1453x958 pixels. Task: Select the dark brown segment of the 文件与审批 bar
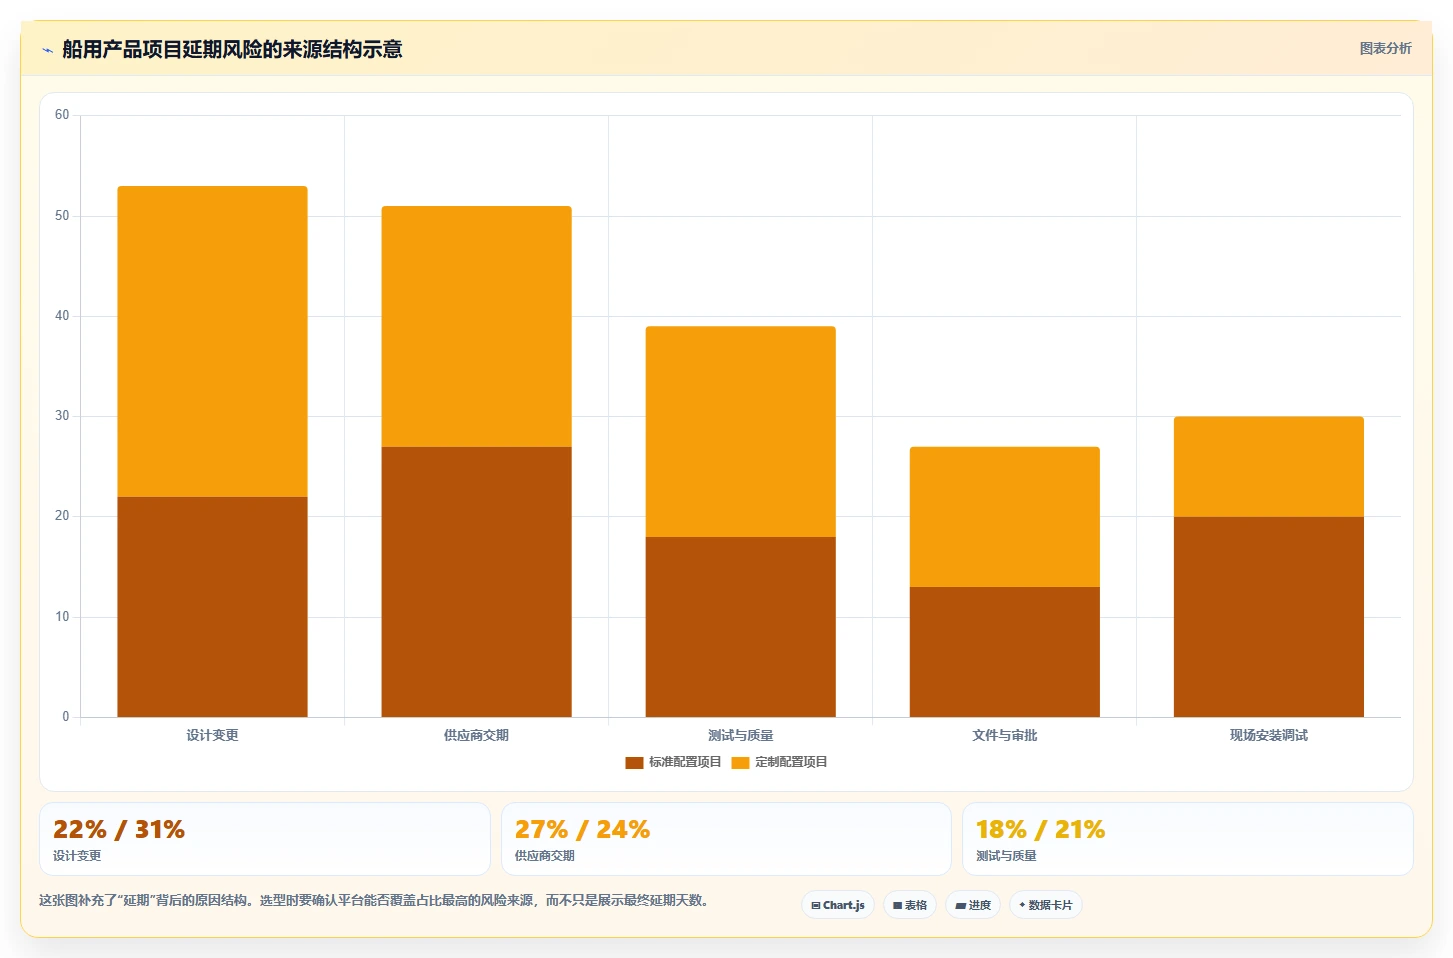[1004, 652]
